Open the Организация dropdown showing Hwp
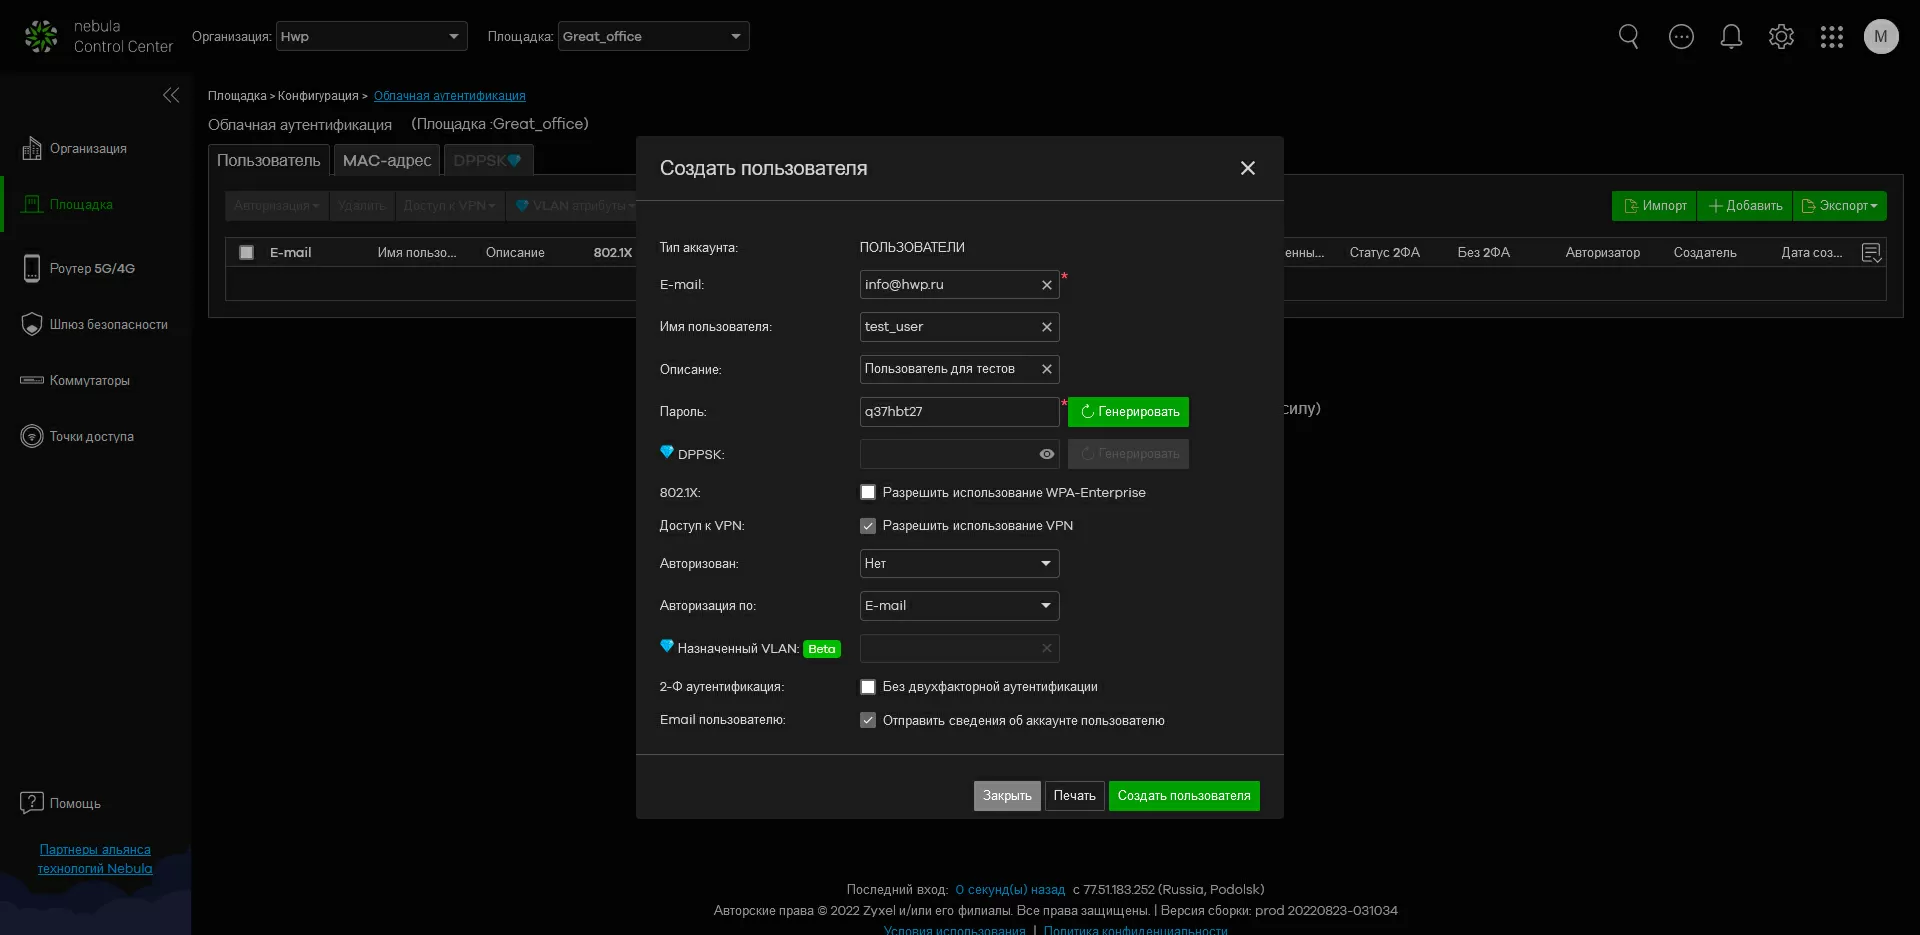Viewport: 1920px width, 935px height. (371, 36)
